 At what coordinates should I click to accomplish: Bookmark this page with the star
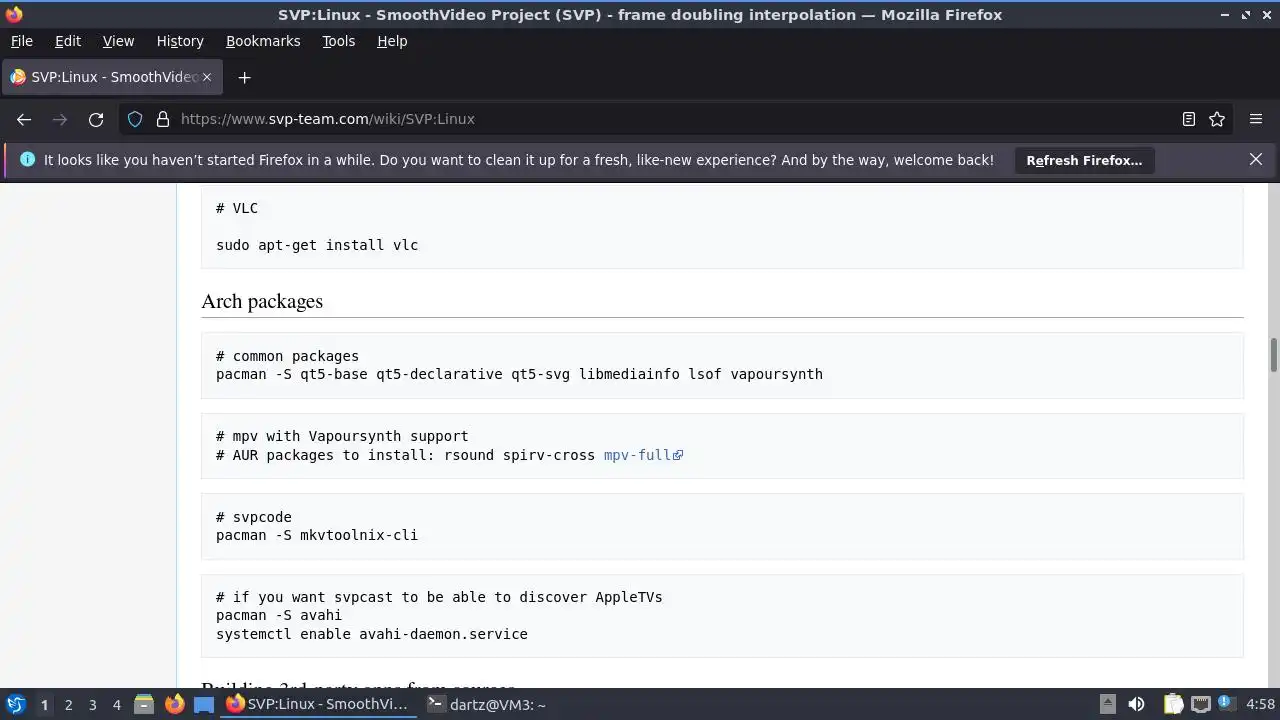1217,119
